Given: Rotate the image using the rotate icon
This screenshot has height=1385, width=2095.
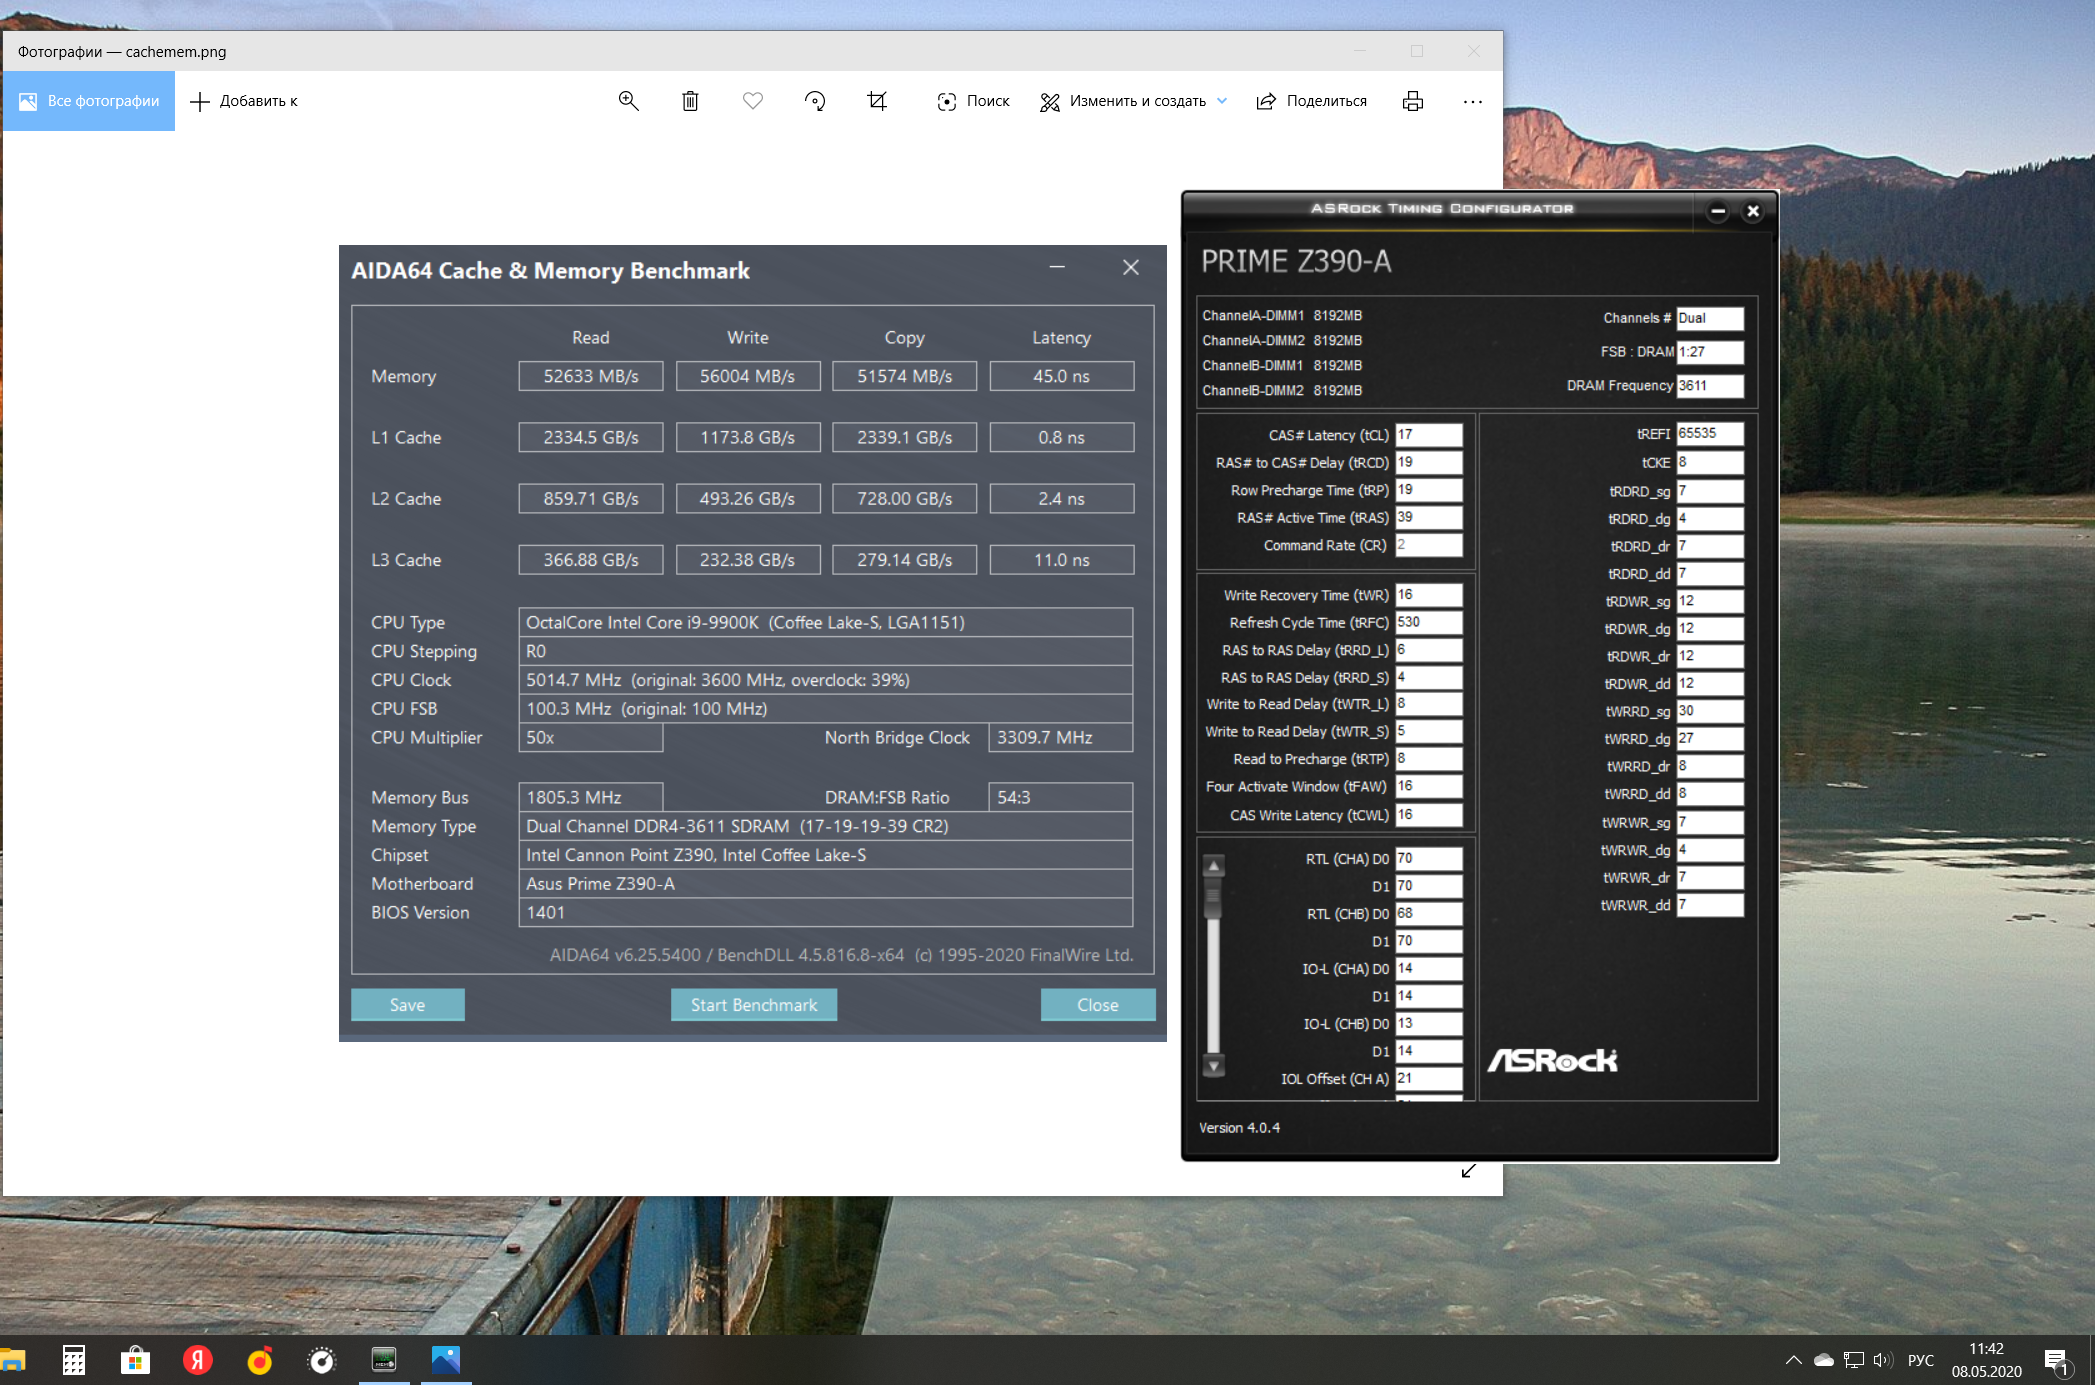Looking at the screenshot, I should point(815,101).
